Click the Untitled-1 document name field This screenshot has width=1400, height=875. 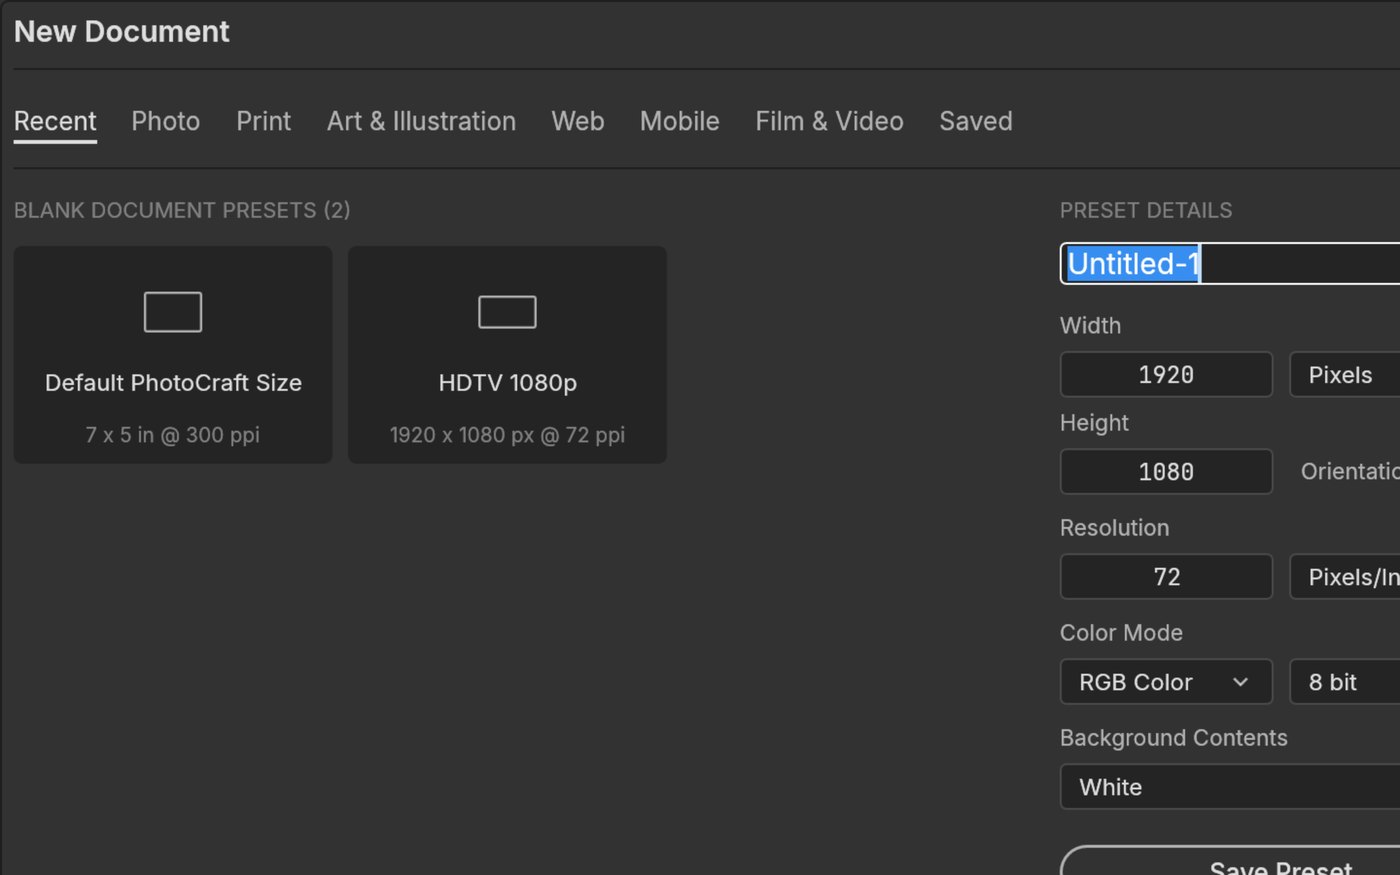pos(1230,264)
